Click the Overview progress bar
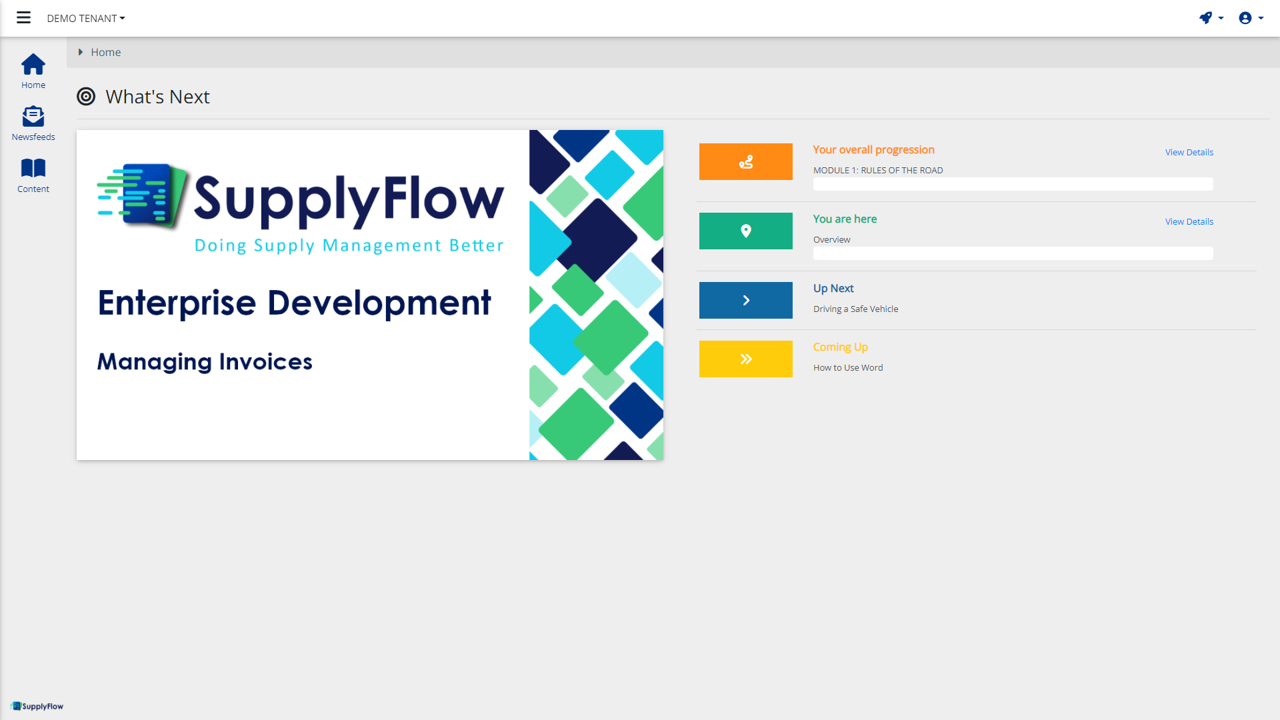This screenshot has height=720, width=1280. [1012, 254]
